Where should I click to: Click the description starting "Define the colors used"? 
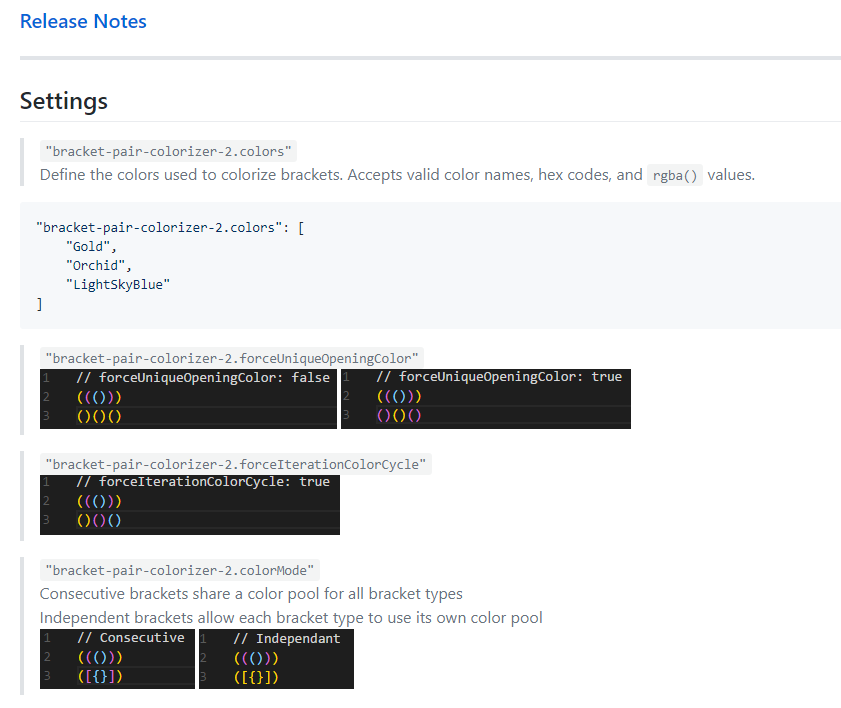pos(340,175)
